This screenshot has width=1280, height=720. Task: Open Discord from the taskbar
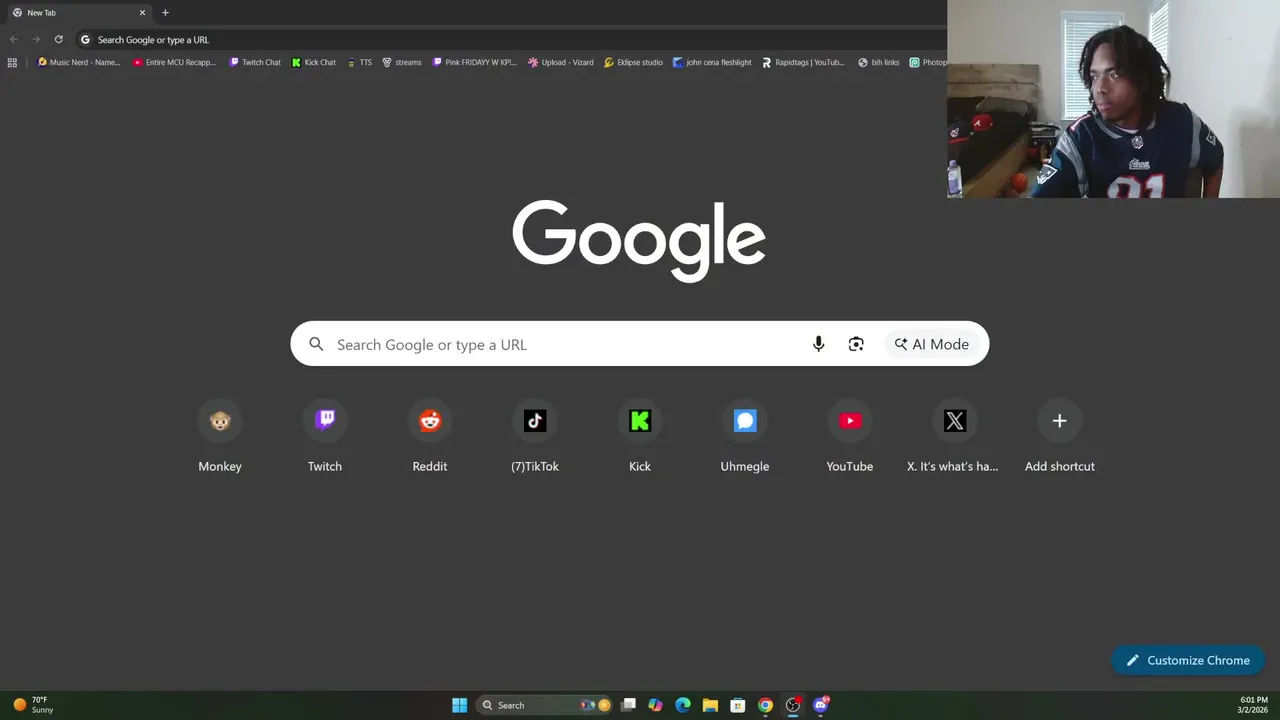click(821, 705)
